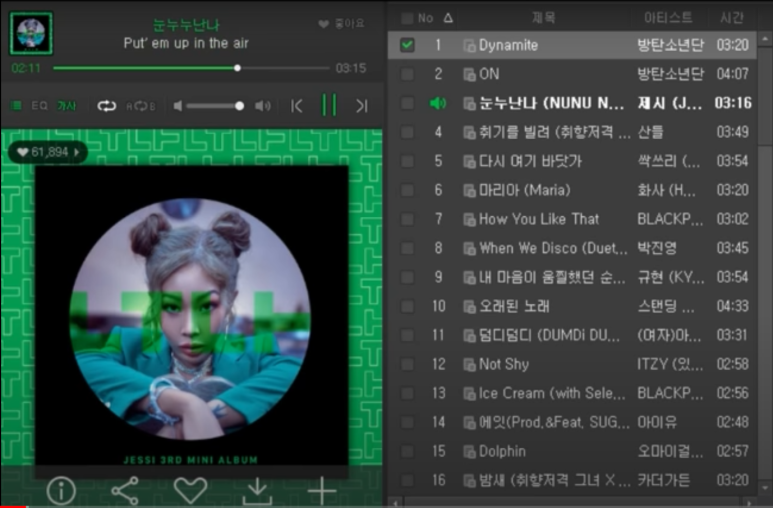Click artist 아이유 in row 14
This screenshot has width=773, height=508.
(x=657, y=422)
